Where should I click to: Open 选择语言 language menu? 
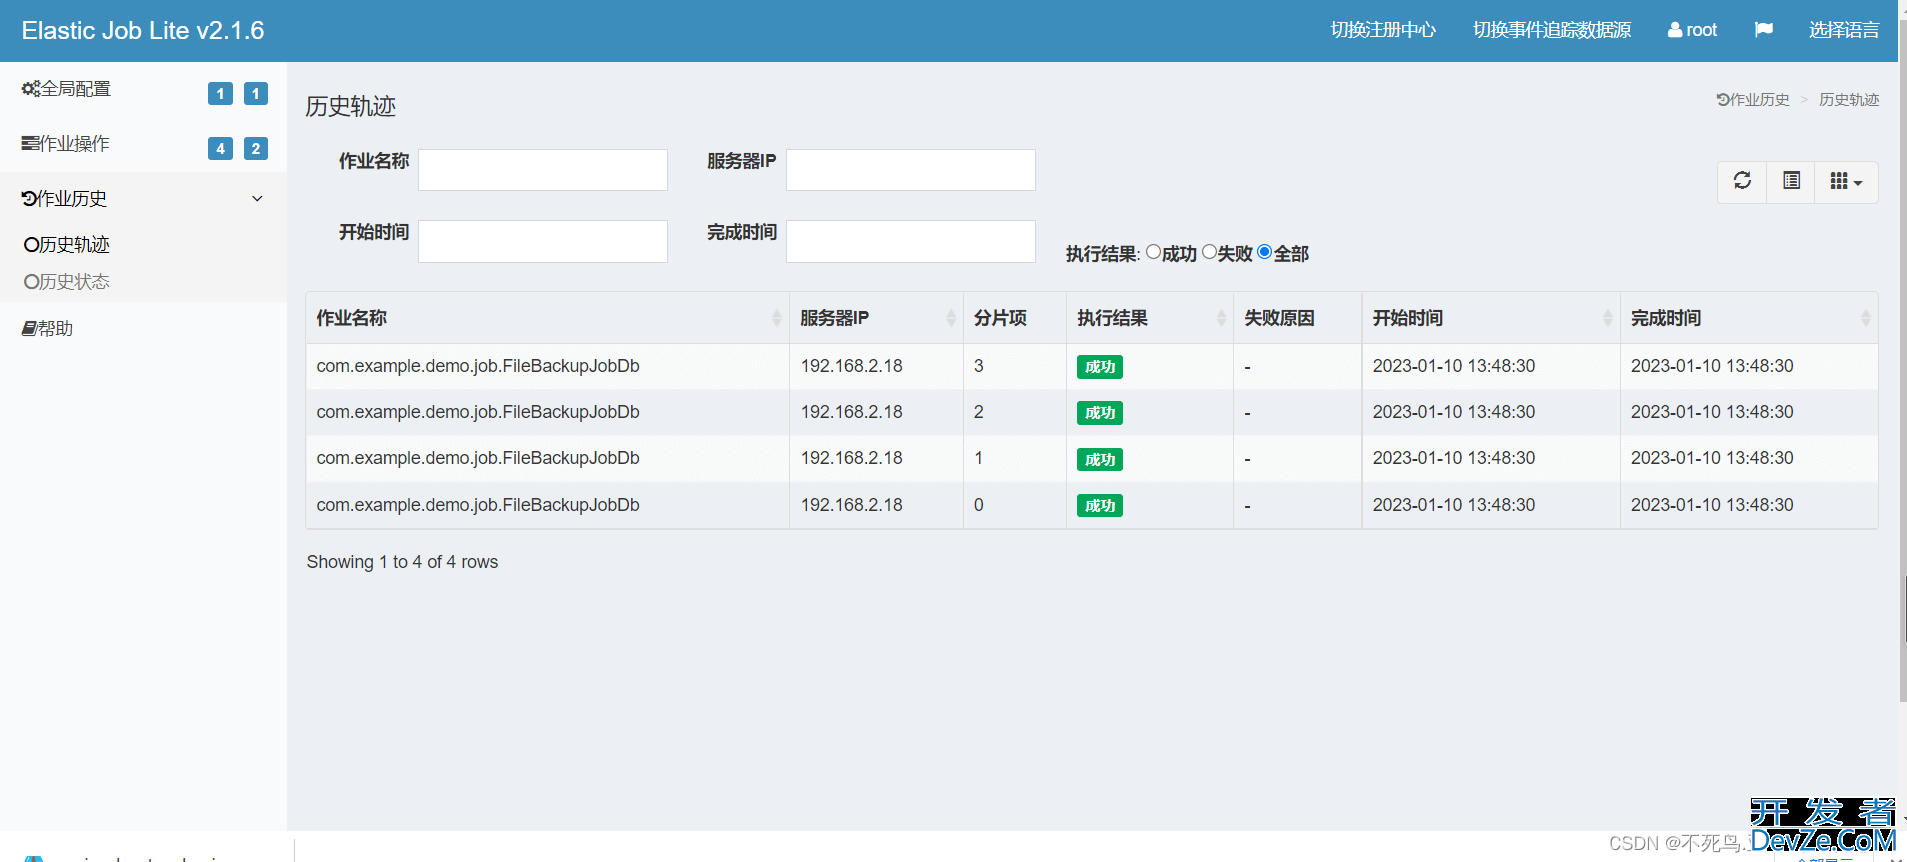pos(1844,30)
